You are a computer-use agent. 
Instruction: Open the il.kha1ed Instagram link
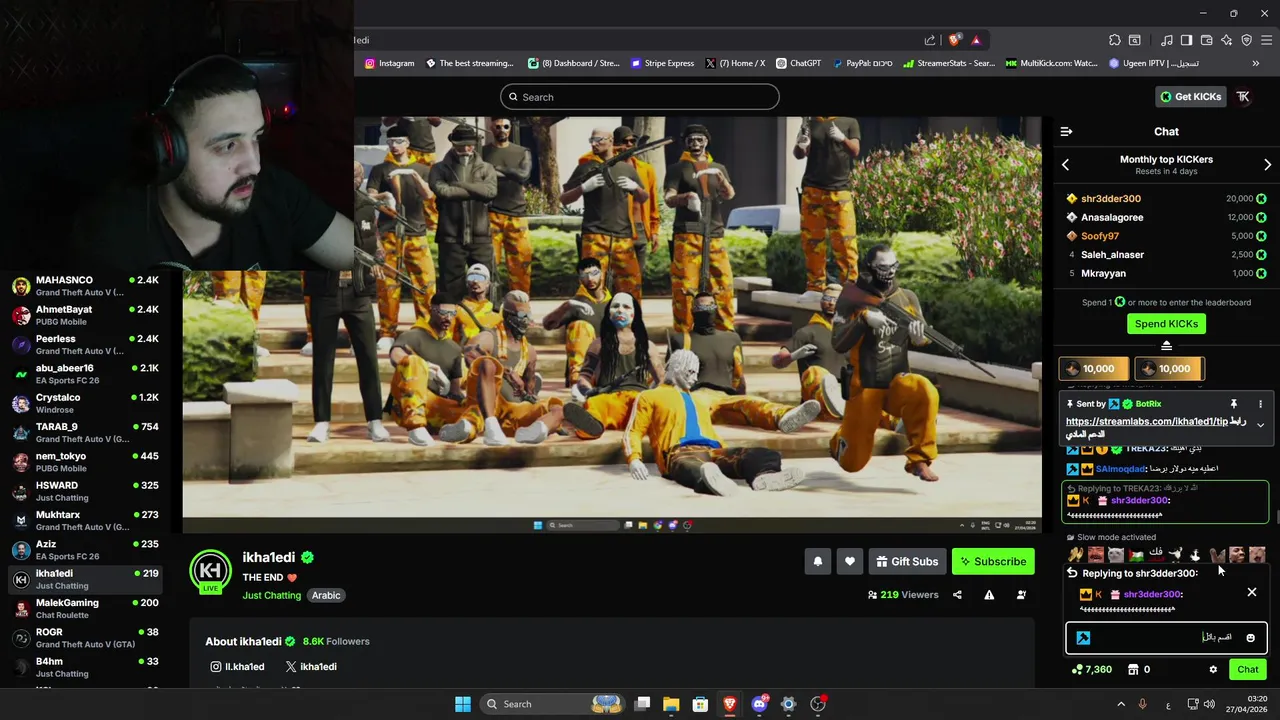[237, 667]
